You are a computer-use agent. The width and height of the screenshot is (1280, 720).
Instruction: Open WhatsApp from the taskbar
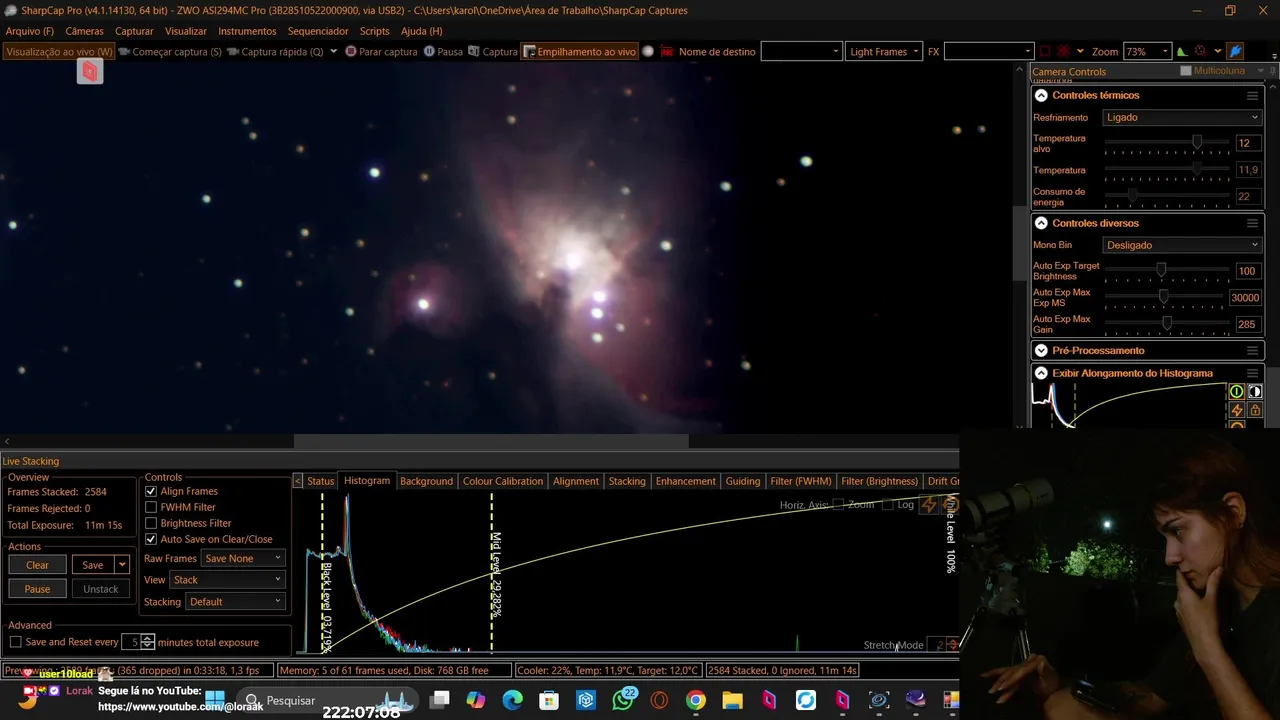click(623, 700)
